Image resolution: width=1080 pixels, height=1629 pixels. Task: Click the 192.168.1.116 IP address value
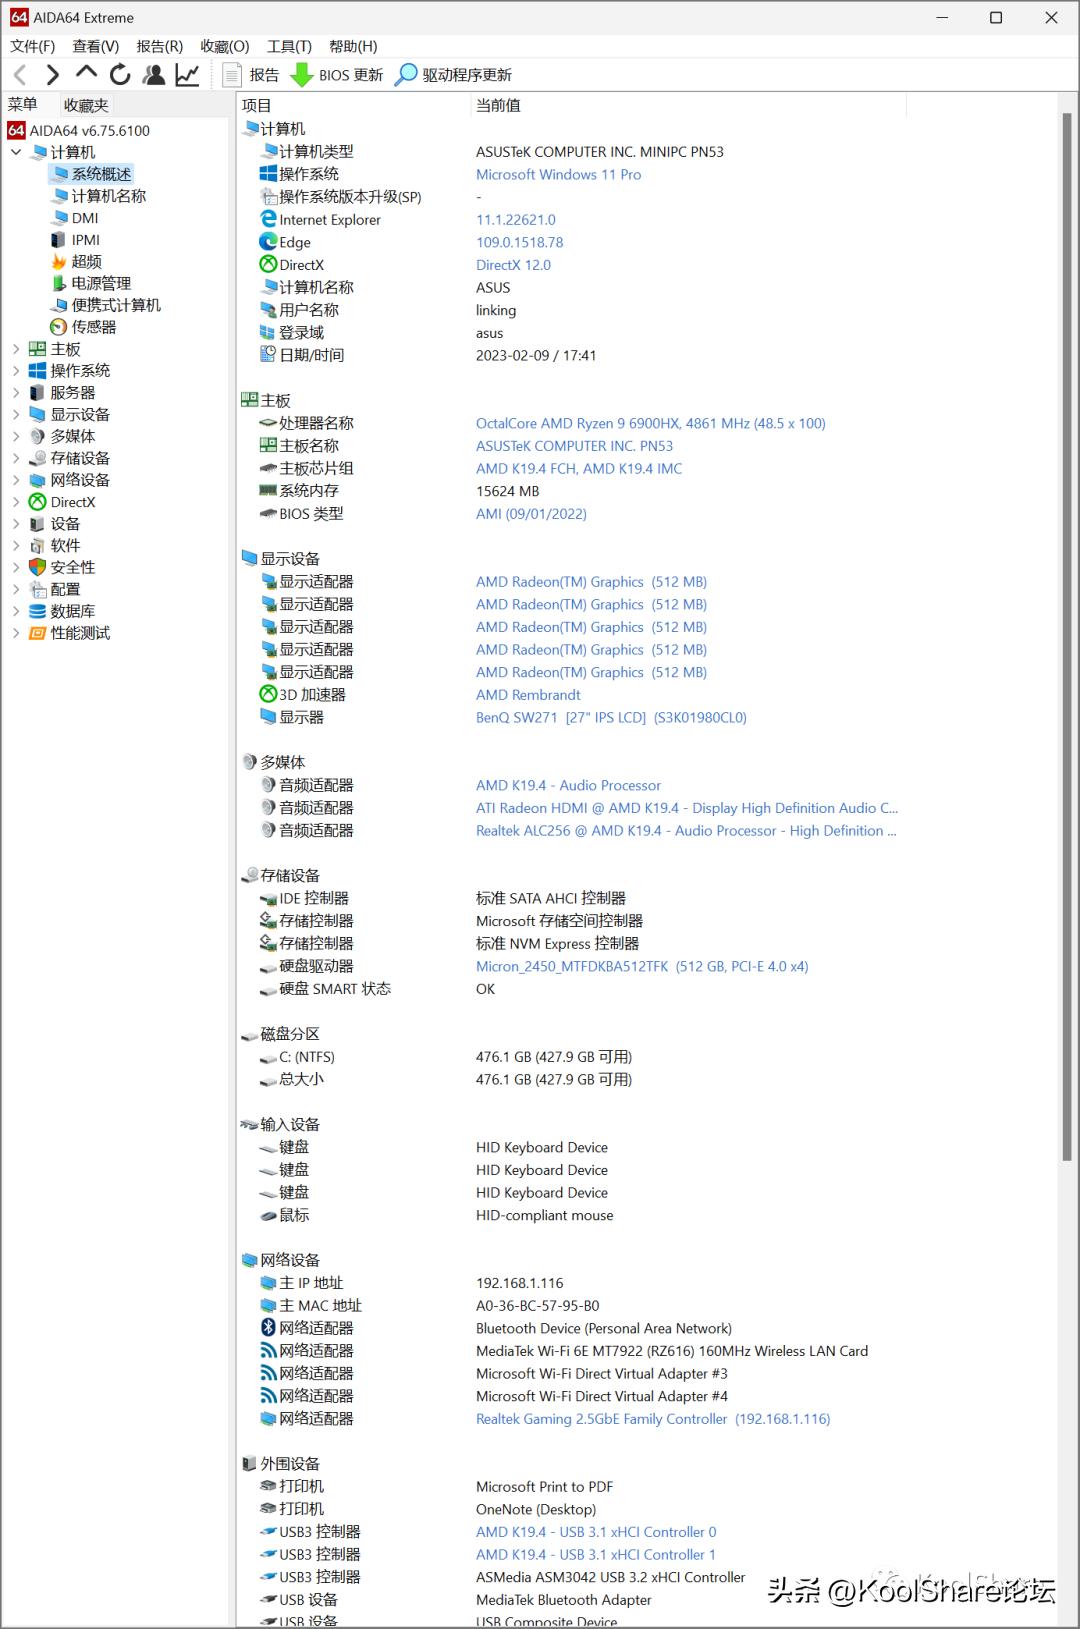519,1283
